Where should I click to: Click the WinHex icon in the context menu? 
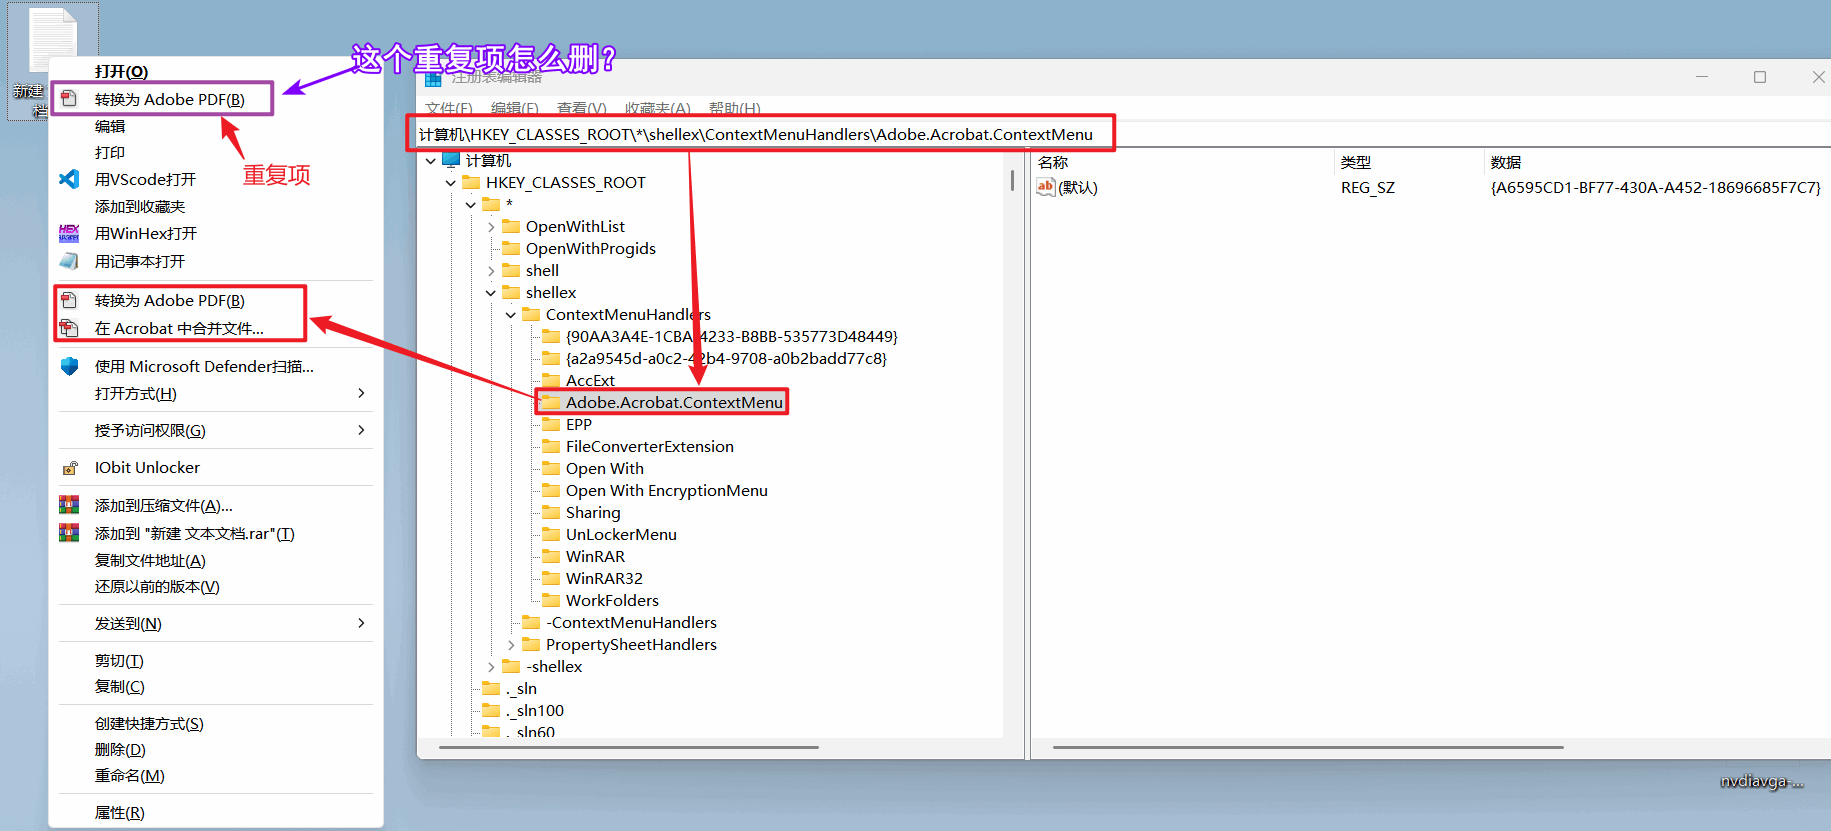(x=69, y=233)
